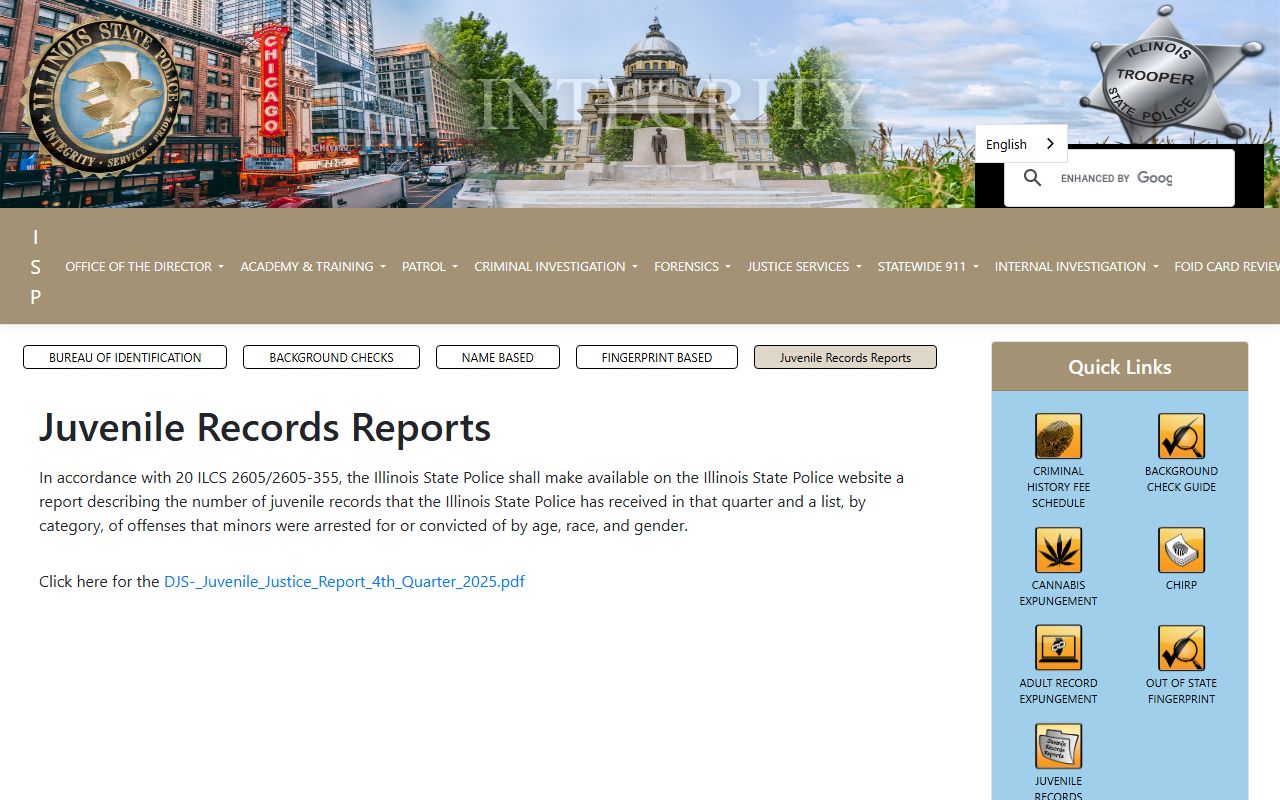Open the Out of State Fingerprint icon
This screenshot has height=800, width=1280.
pos(1181,648)
